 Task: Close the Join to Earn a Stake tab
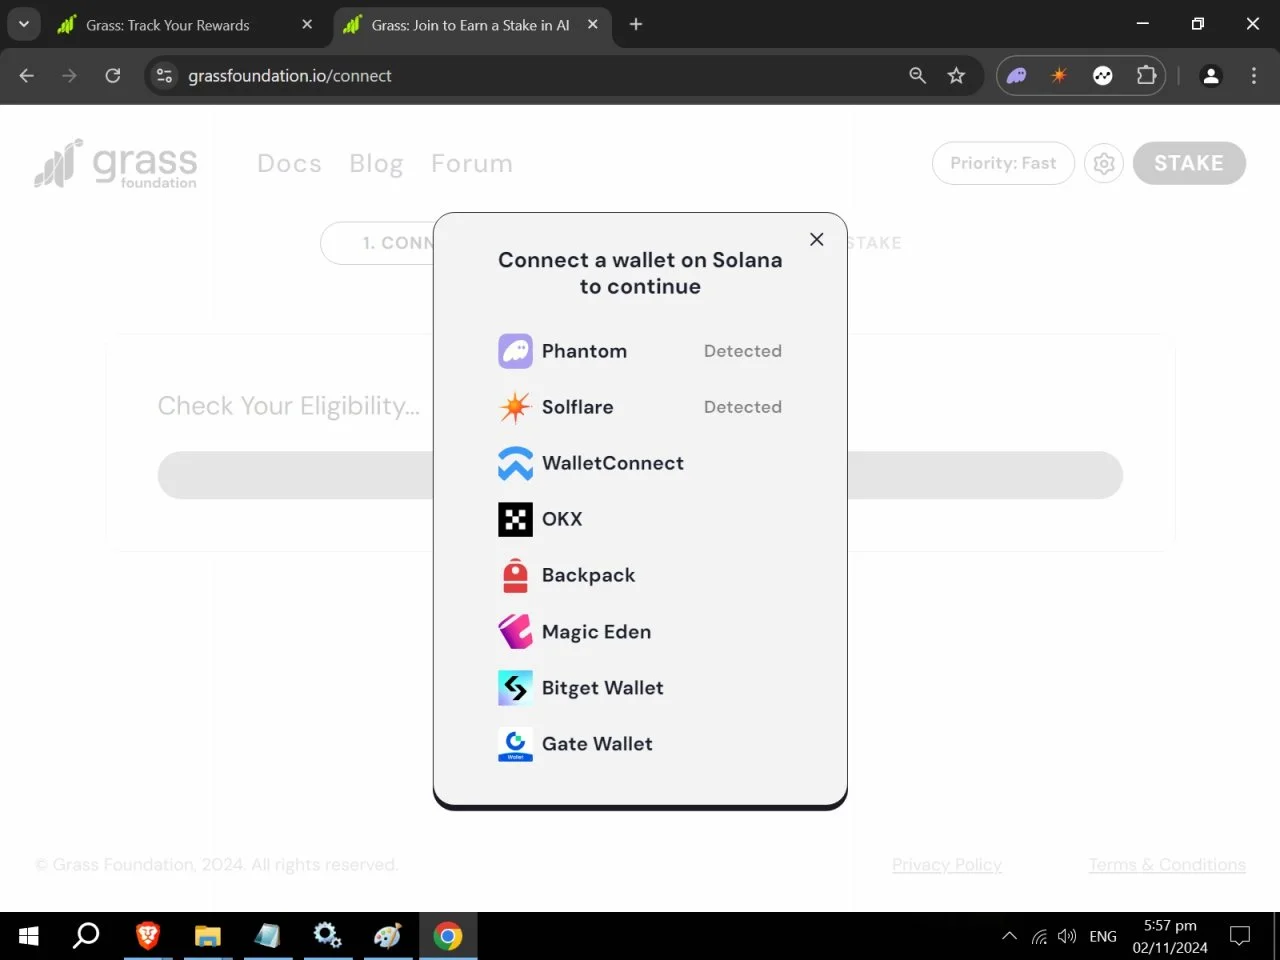coord(593,24)
